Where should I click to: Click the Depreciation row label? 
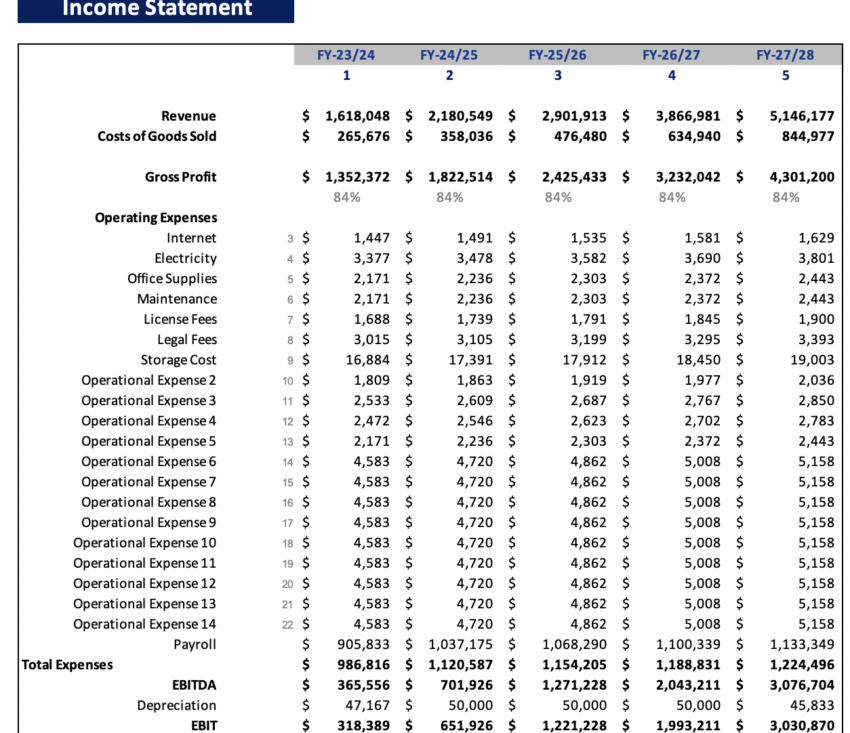[x=177, y=704]
